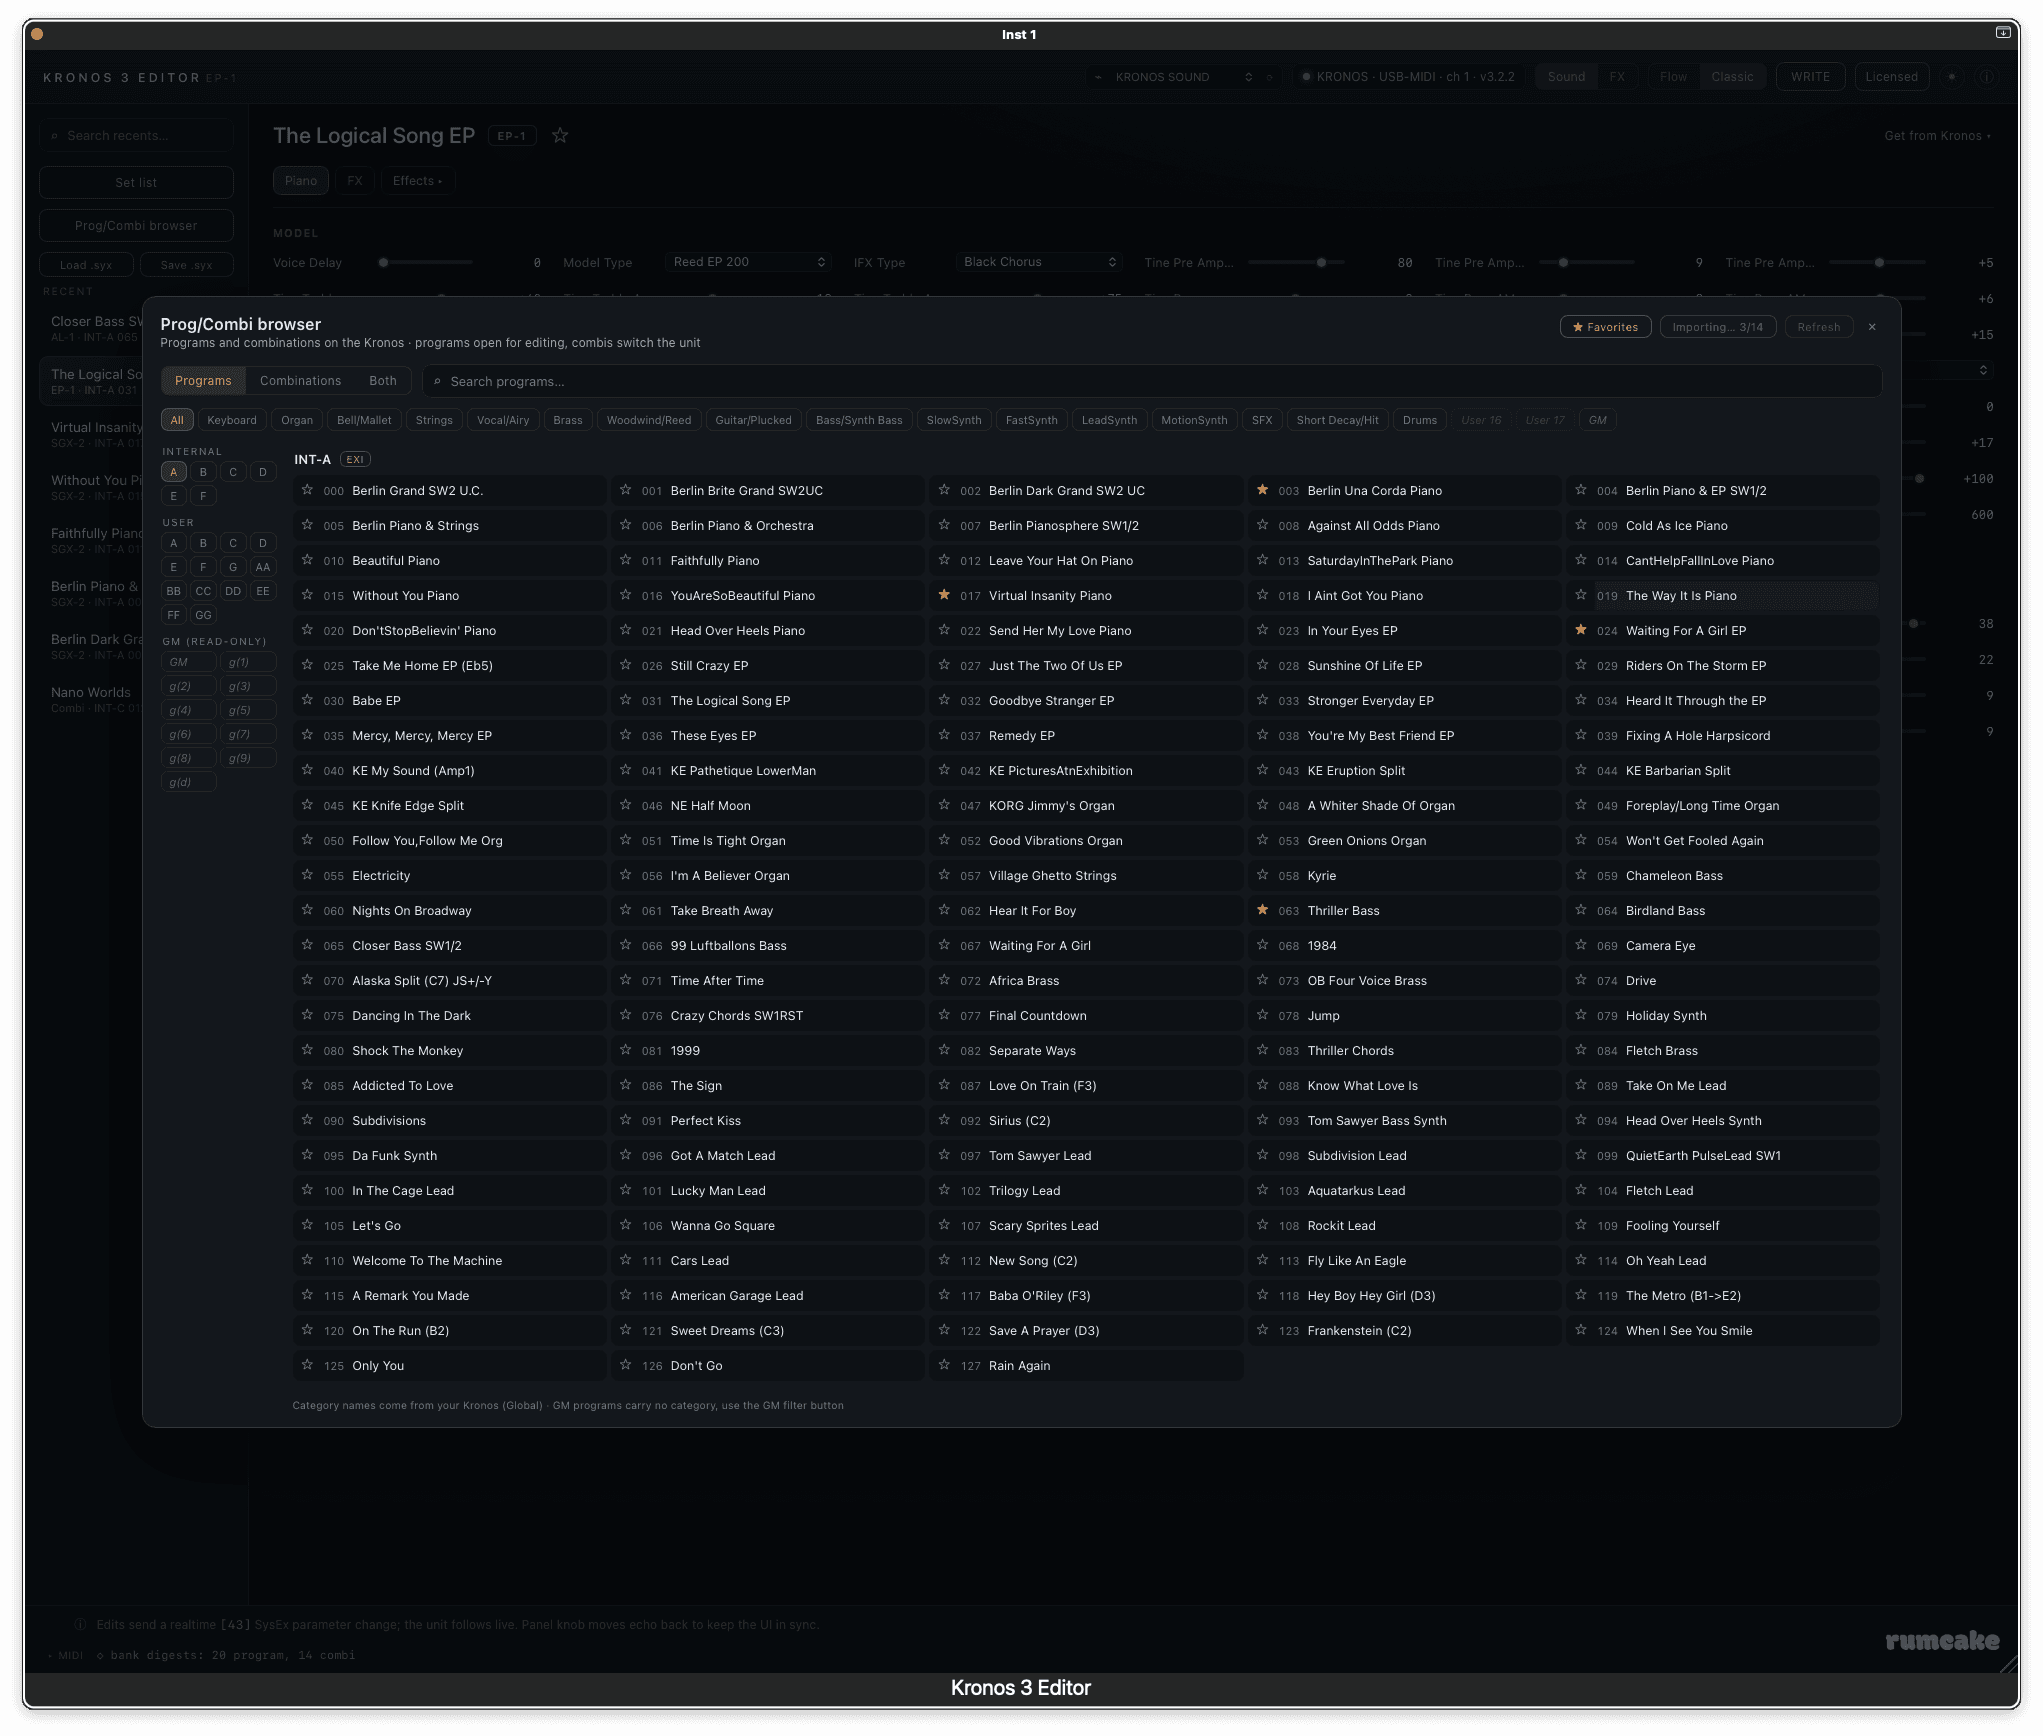Screen dimensions: 2043x1736
Task: Open Prog/Combi browser sidebar button
Action: point(136,225)
